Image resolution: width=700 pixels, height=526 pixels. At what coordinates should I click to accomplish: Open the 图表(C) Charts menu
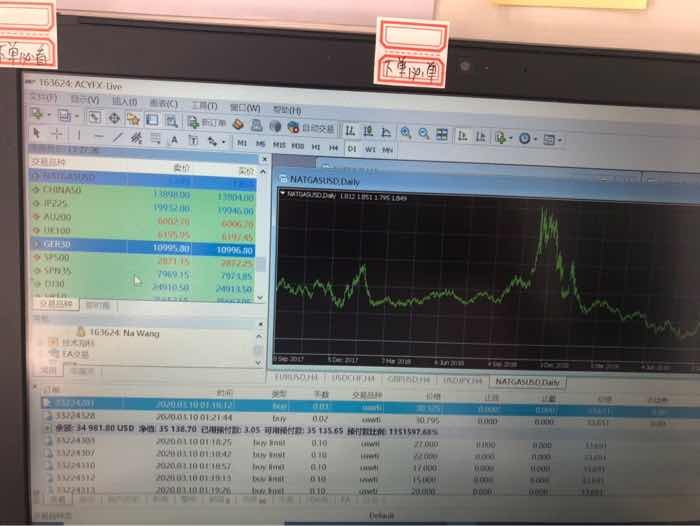tap(163, 104)
